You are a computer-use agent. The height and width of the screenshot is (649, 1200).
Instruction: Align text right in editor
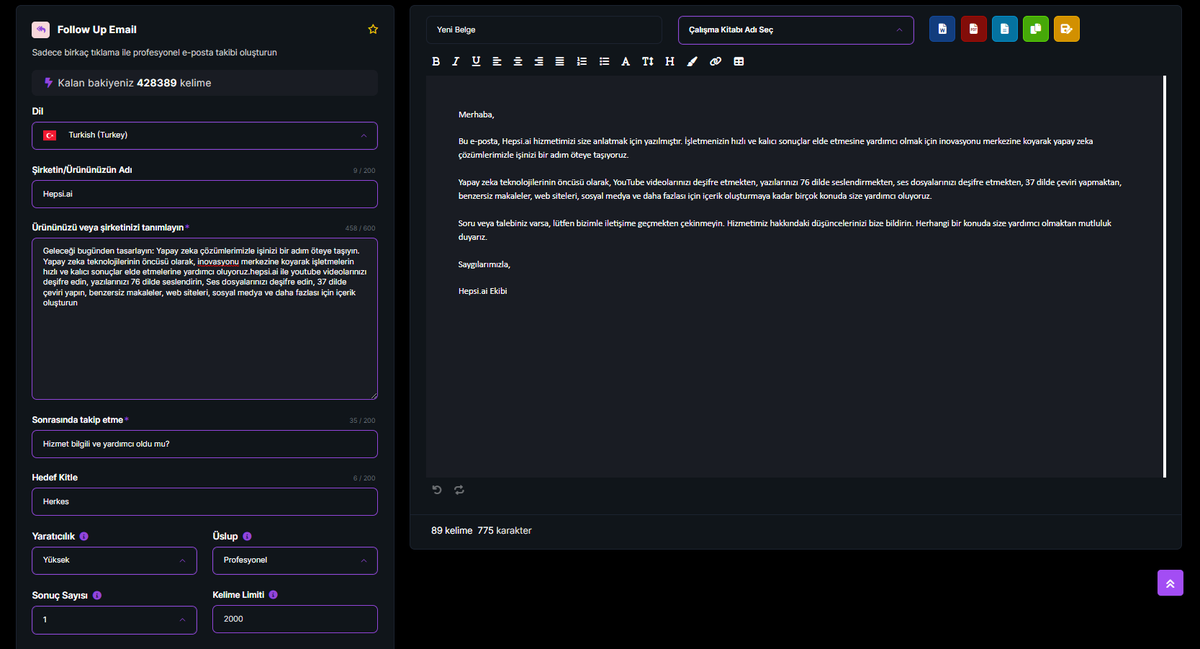point(539,61)
